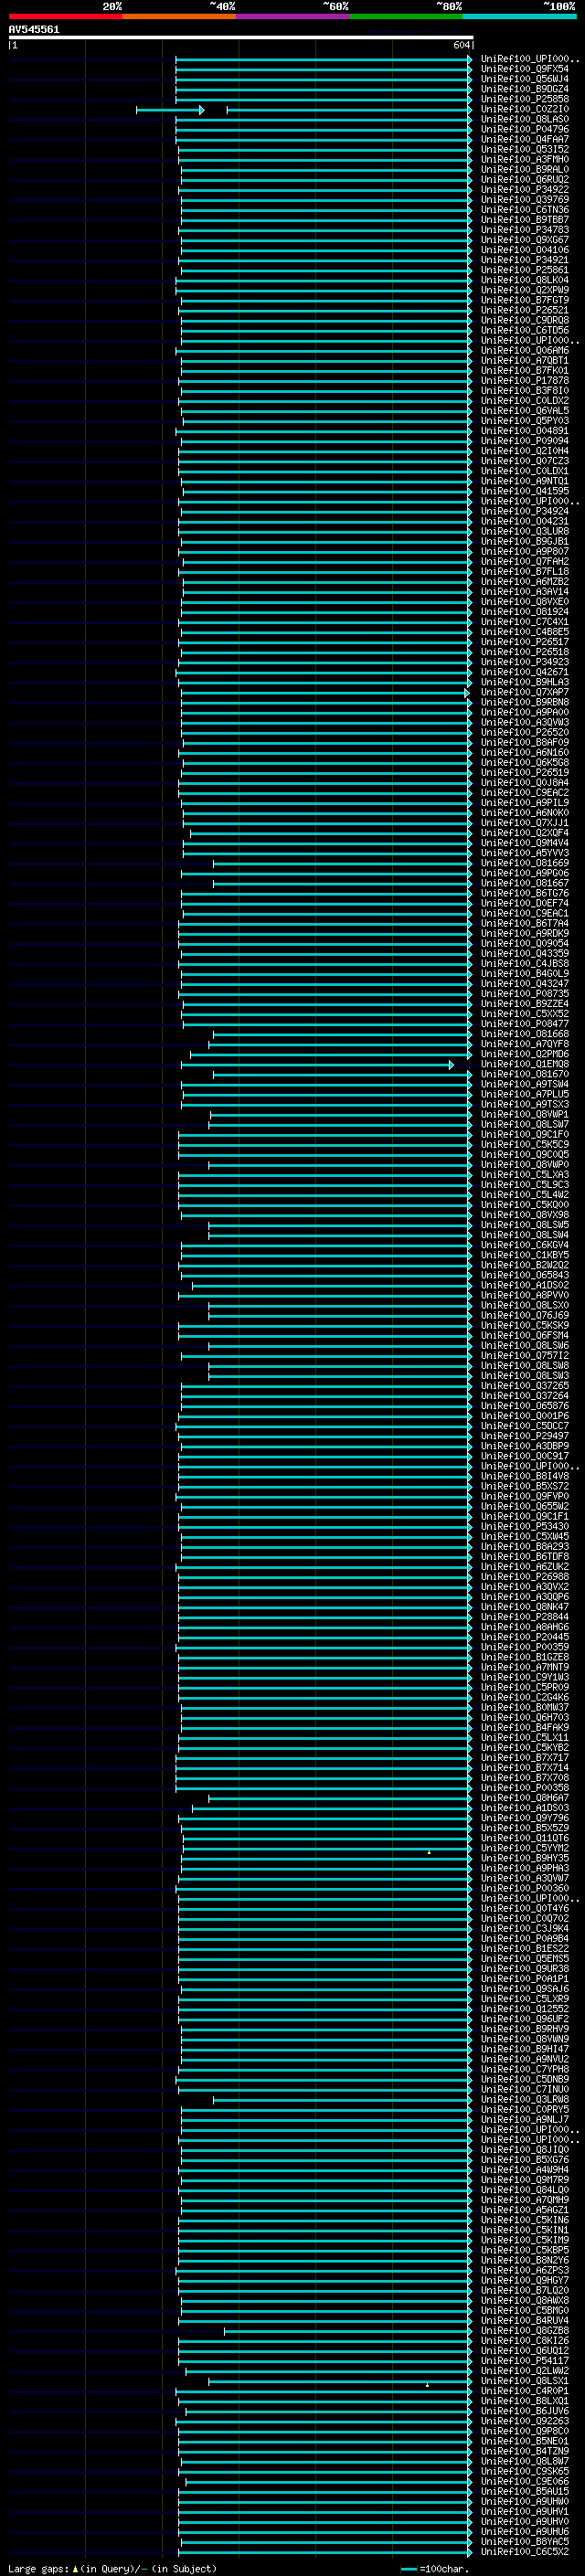The image size is (585, 2576).
Task: Select hit label UniRef100_O81668
Action: click(x=524, y=1034)
